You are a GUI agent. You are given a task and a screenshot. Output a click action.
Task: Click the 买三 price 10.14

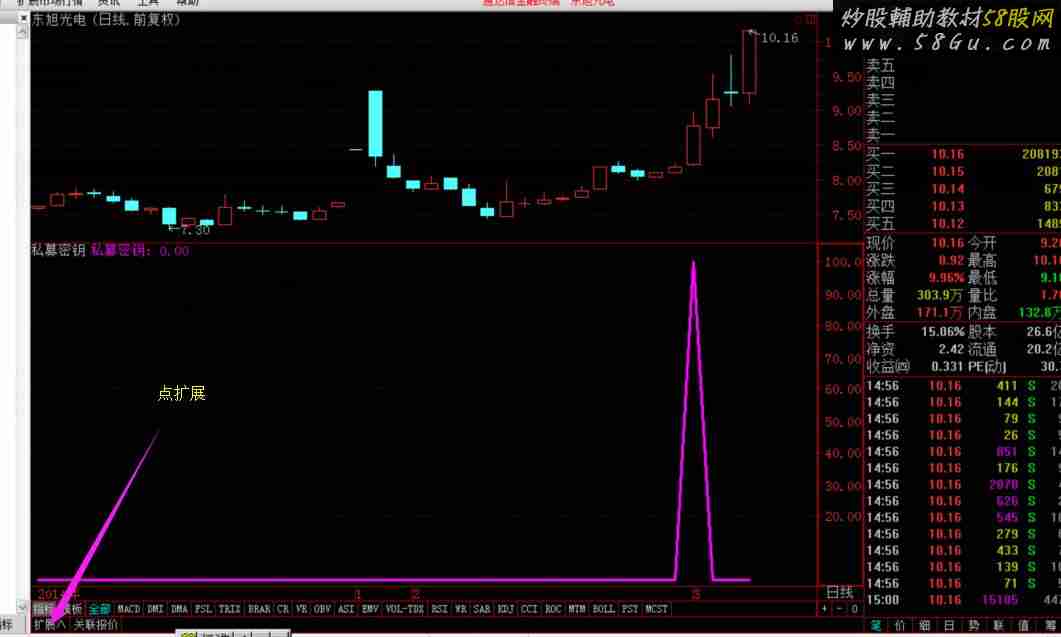947,190
